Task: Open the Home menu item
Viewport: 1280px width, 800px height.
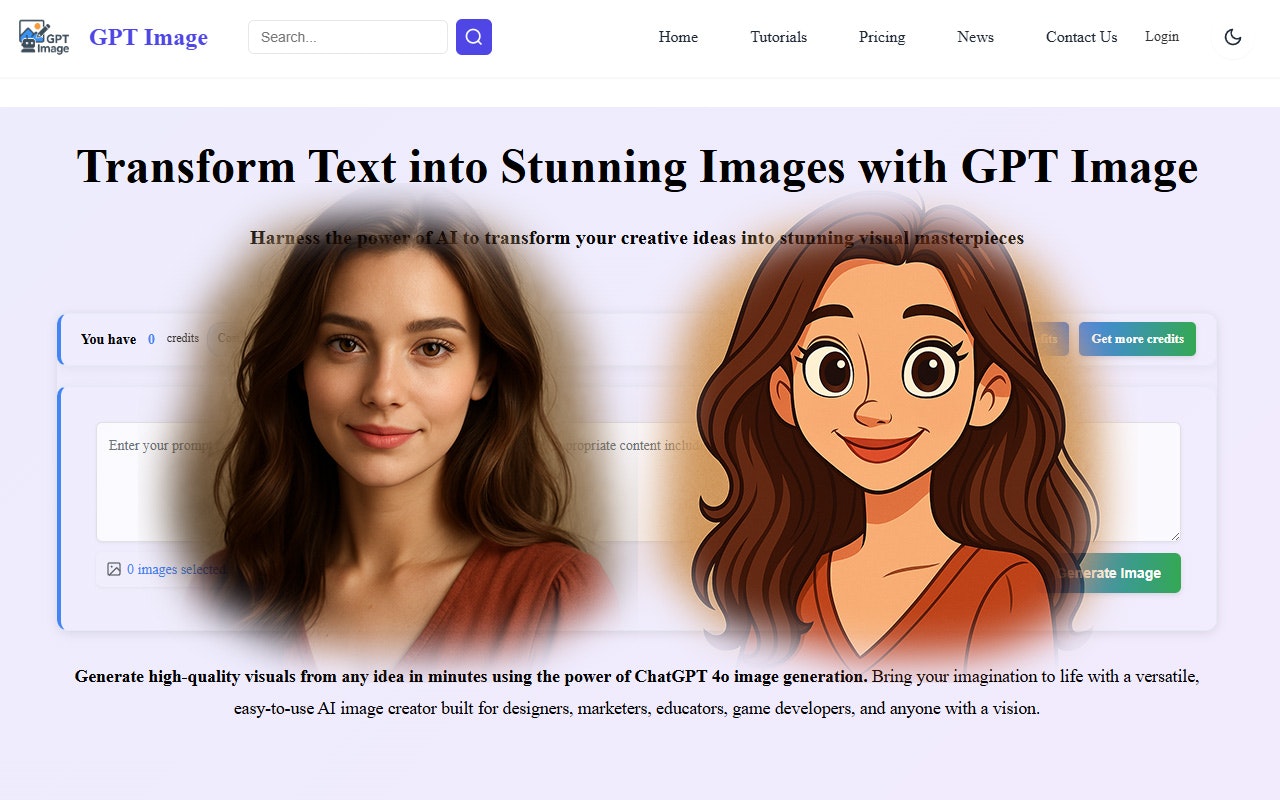Action: coord(678,37)
